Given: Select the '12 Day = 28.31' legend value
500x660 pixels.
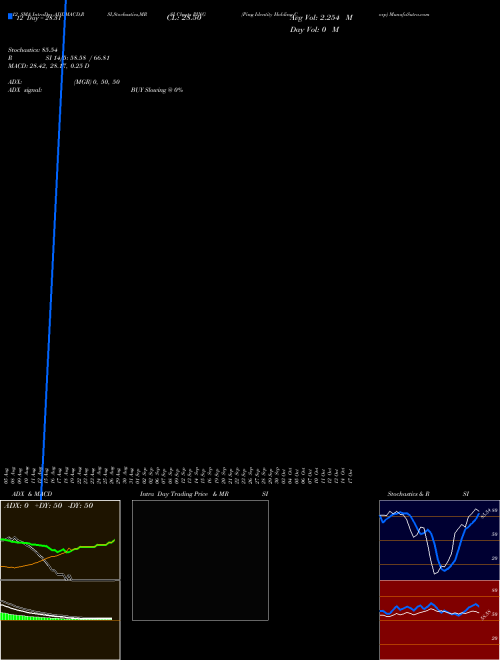Looking at the screenshot, I should pyautogui.click(x=38, y=18).
